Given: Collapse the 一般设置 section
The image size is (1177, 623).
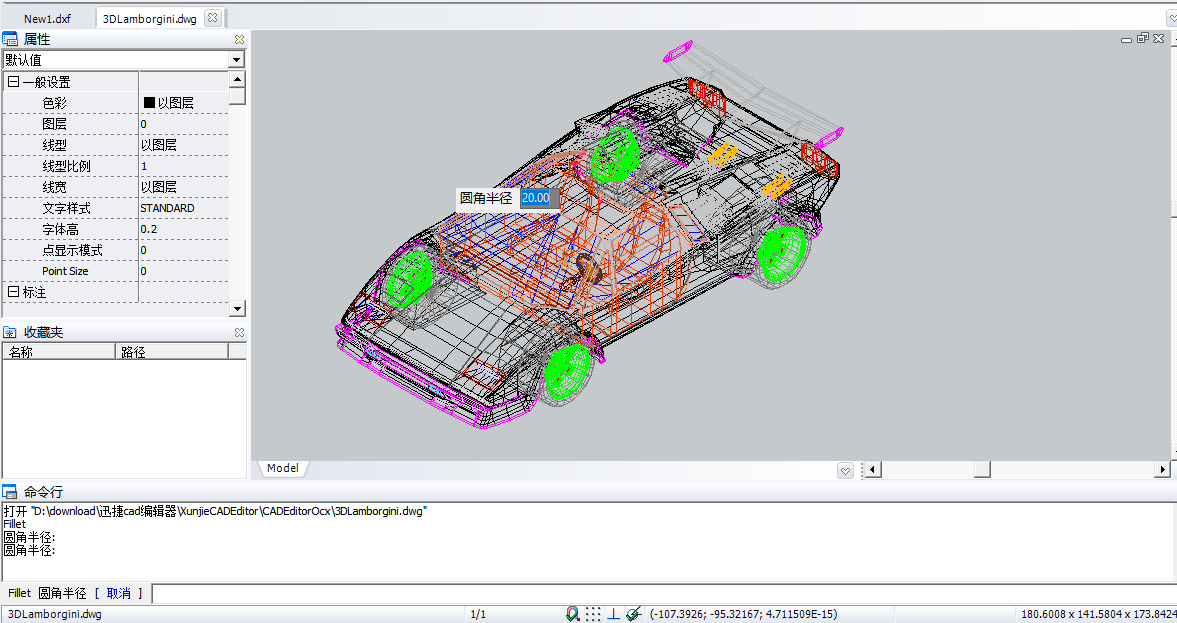Looking at the screenshot, I should click(x=13, y=82).
